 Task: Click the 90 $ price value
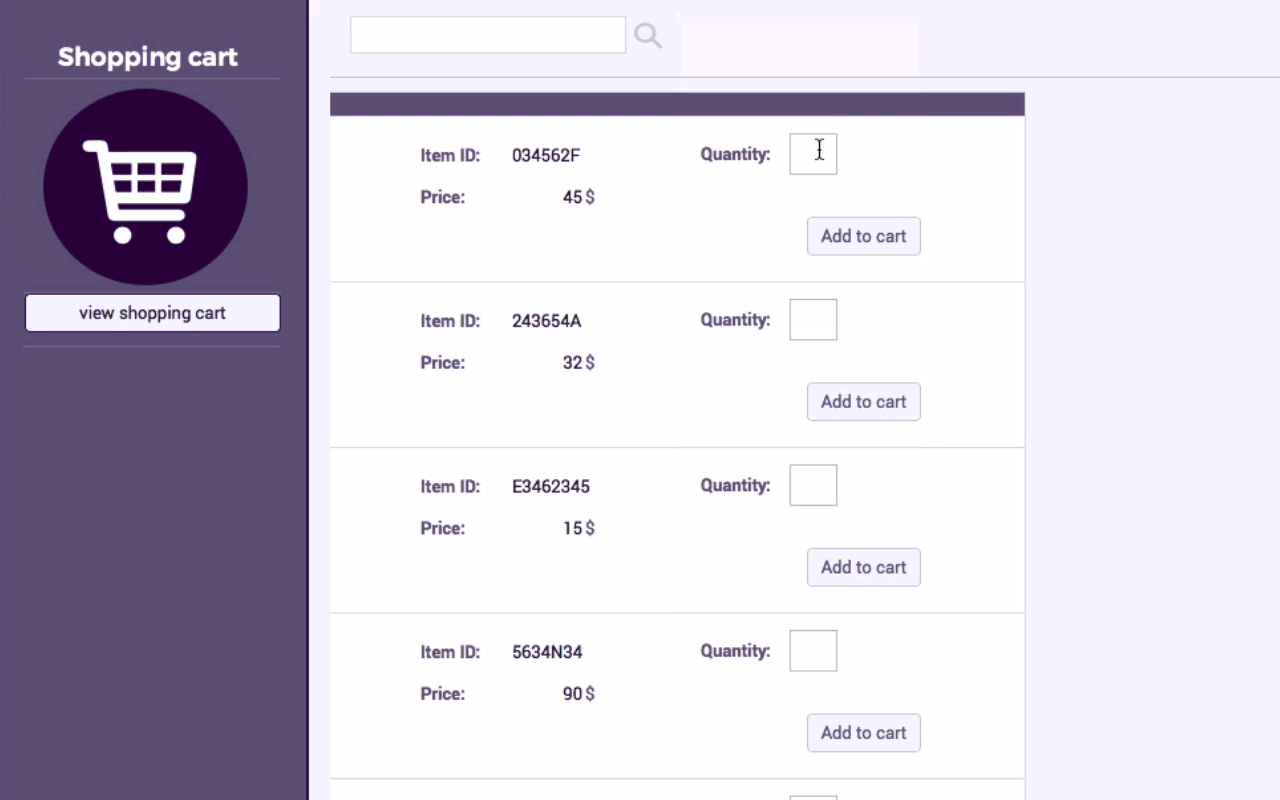pyautogui.click(x=579, y=694)
